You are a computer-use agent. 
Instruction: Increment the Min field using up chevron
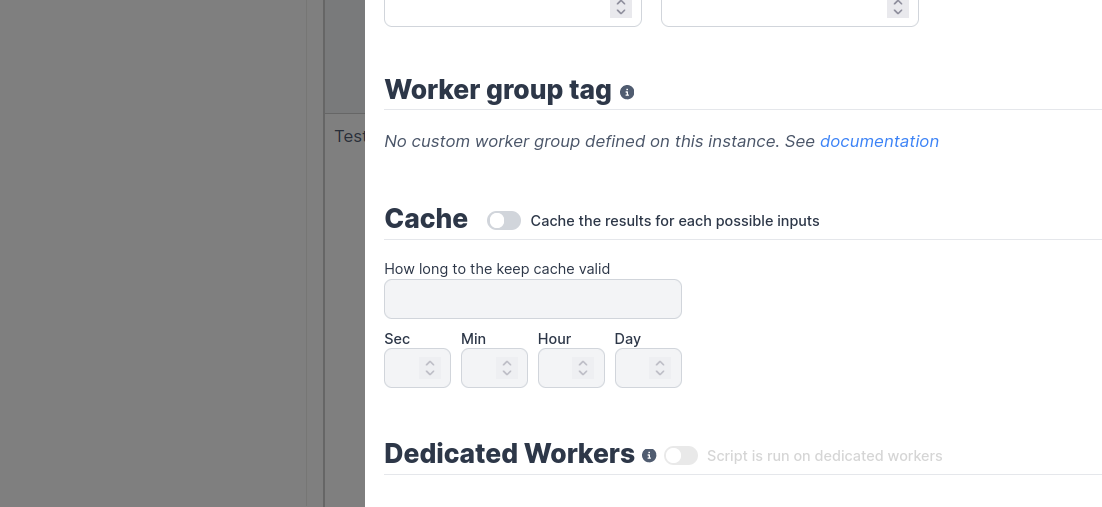[x=507, y=362]
